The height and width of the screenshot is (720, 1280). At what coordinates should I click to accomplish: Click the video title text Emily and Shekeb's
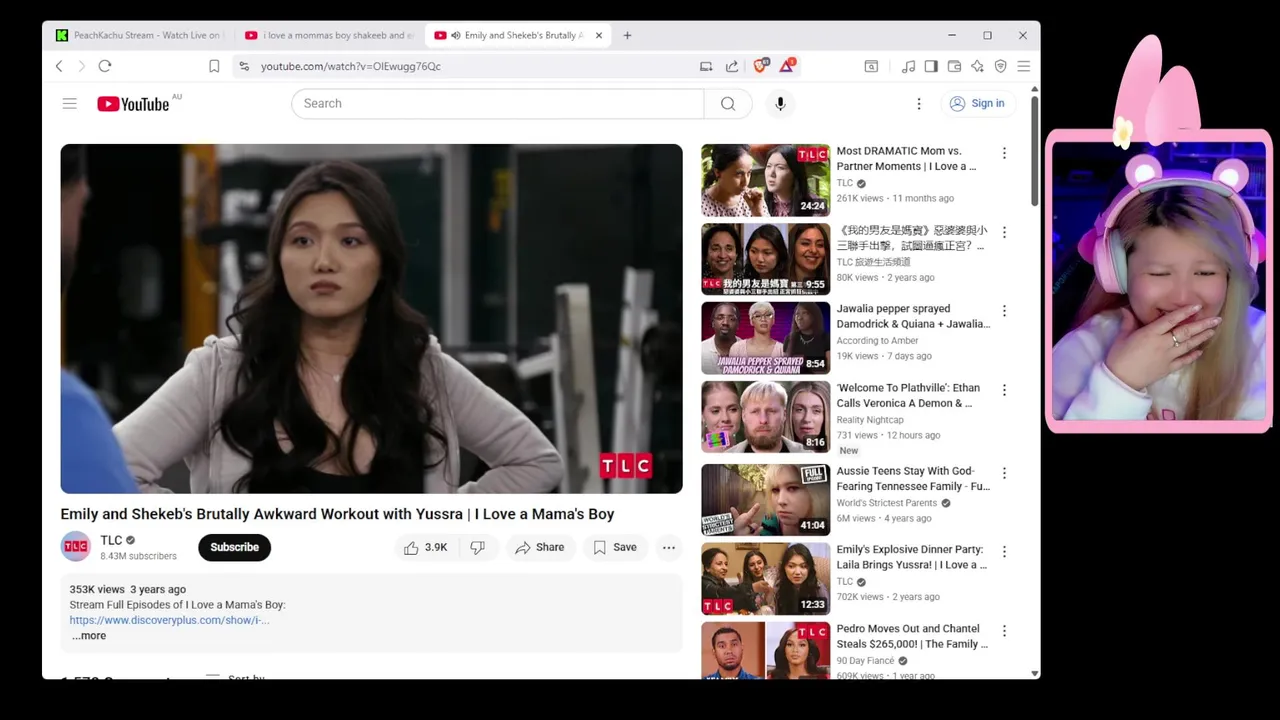pos(337,514)
